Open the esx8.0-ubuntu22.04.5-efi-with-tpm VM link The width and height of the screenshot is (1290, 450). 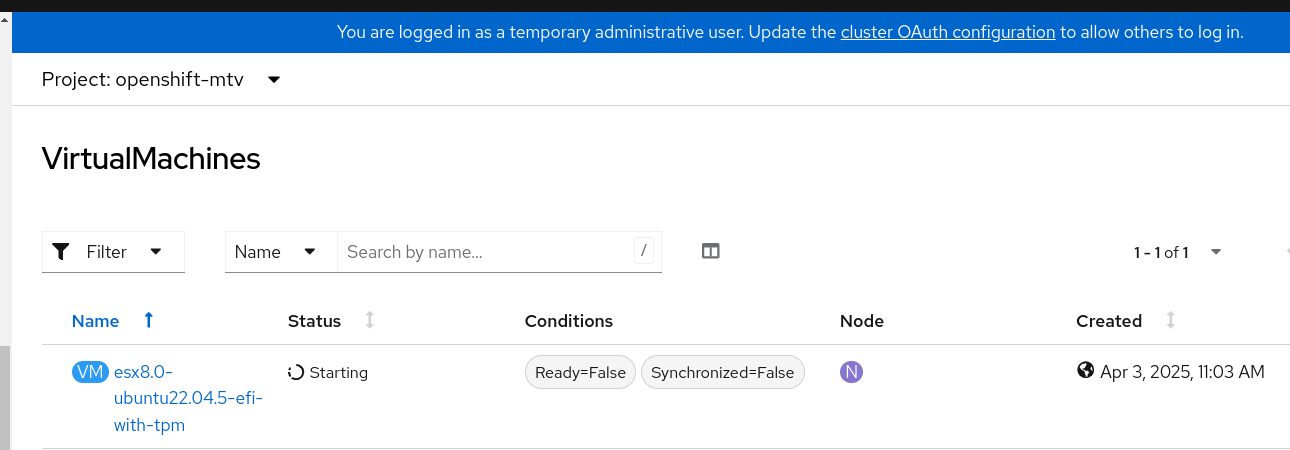(x=187, y=398)
